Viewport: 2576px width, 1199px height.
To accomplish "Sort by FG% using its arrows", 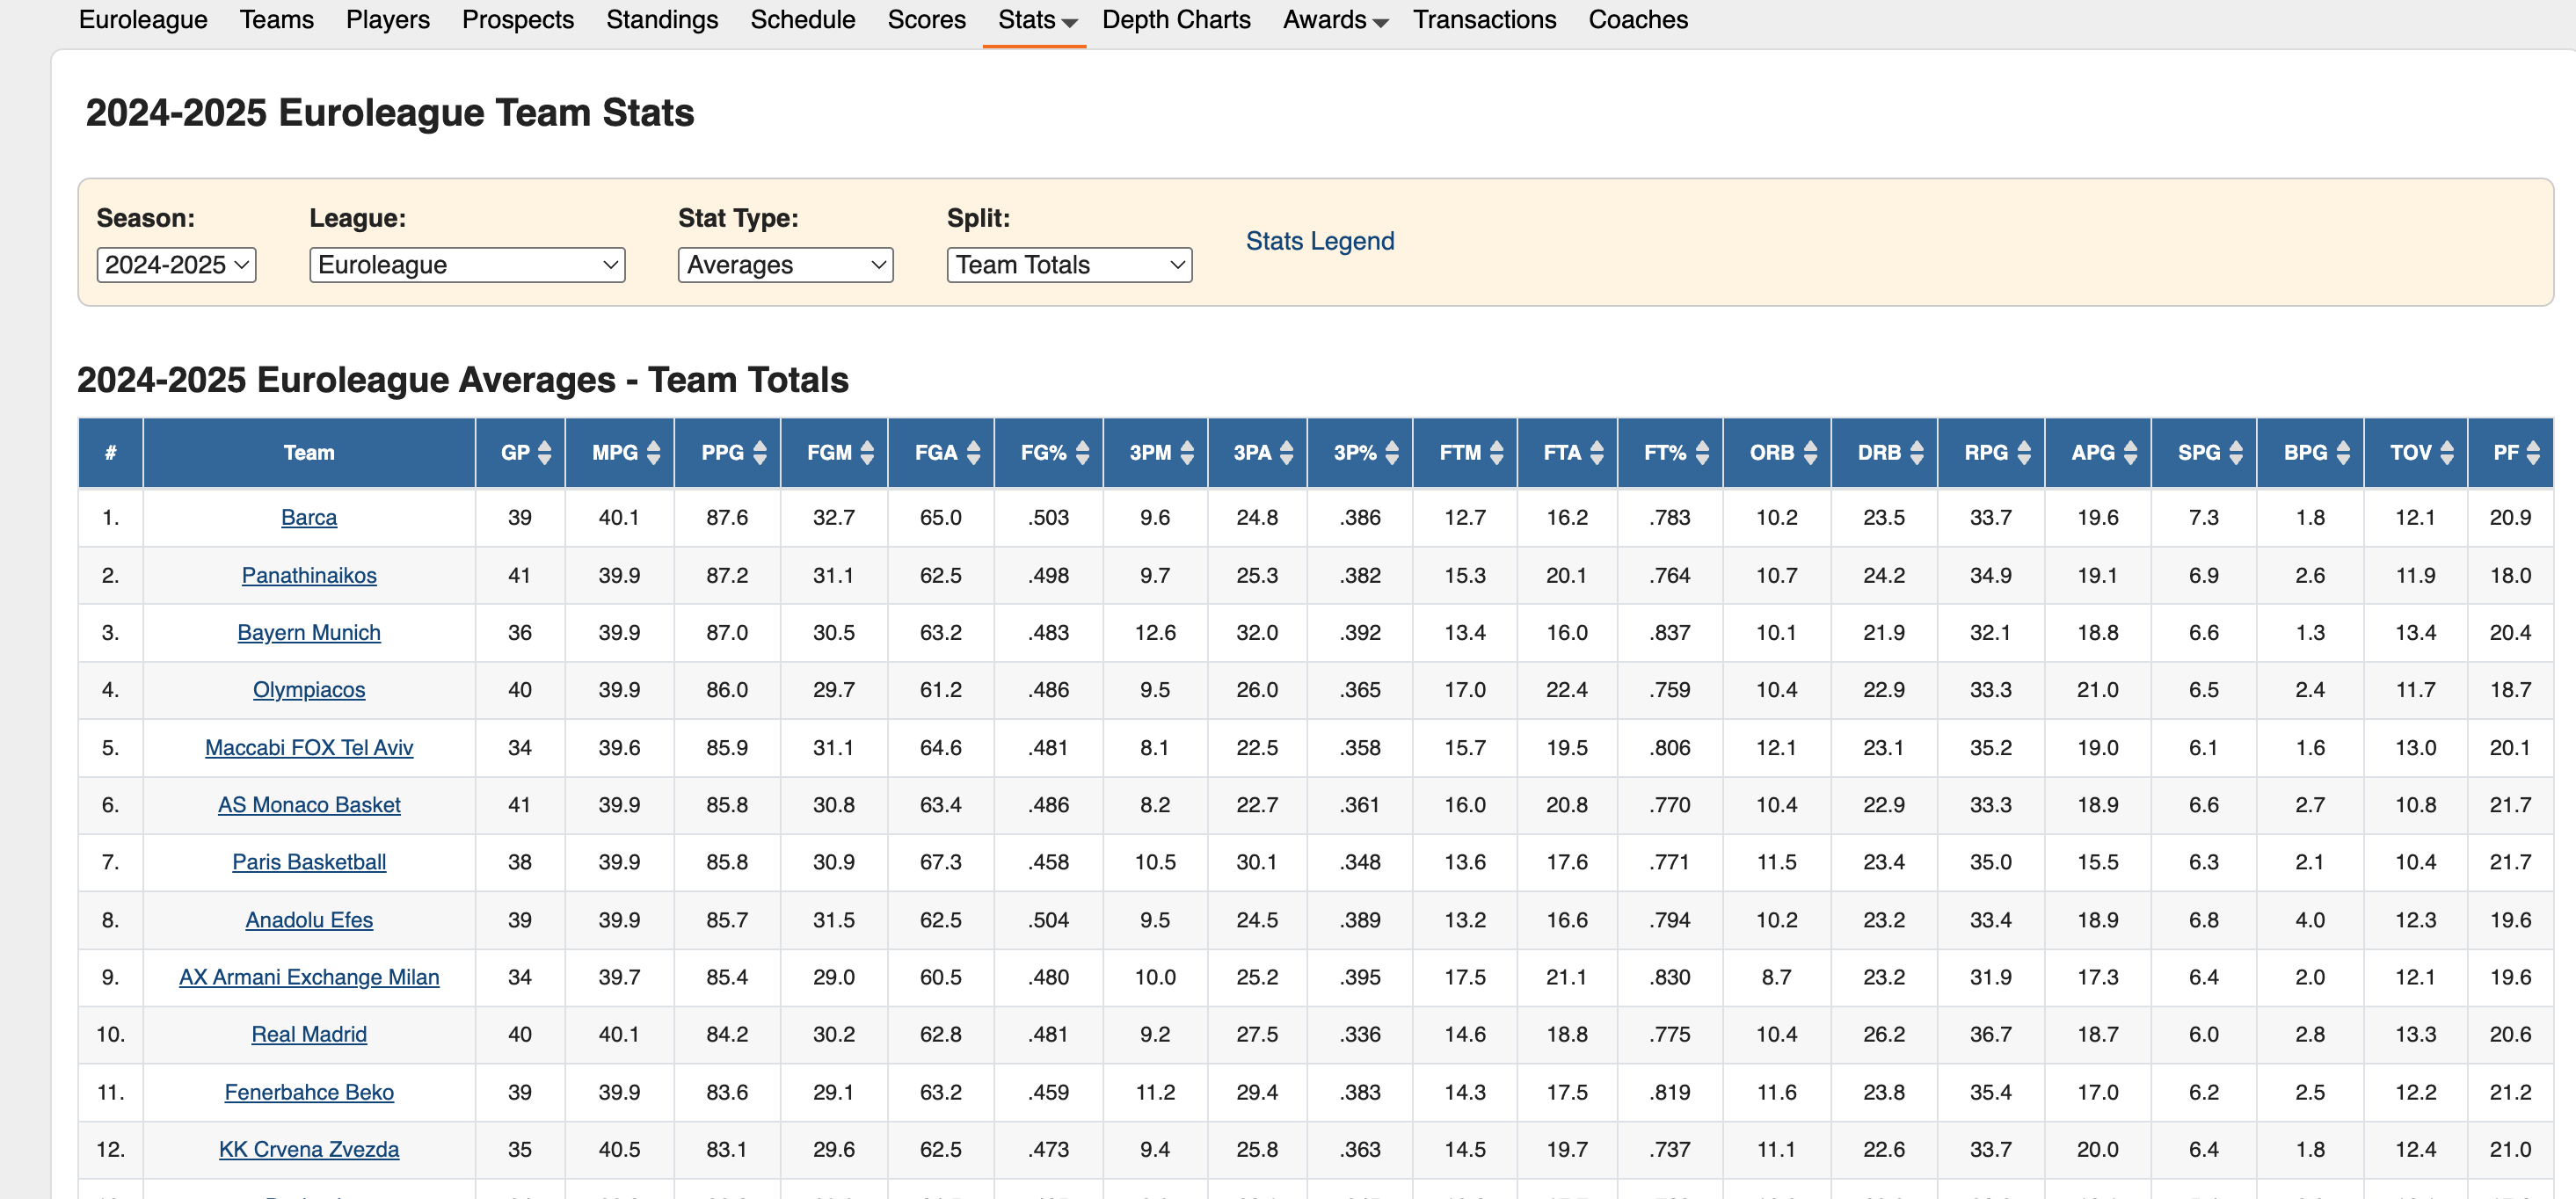I will coord(1082,453).
